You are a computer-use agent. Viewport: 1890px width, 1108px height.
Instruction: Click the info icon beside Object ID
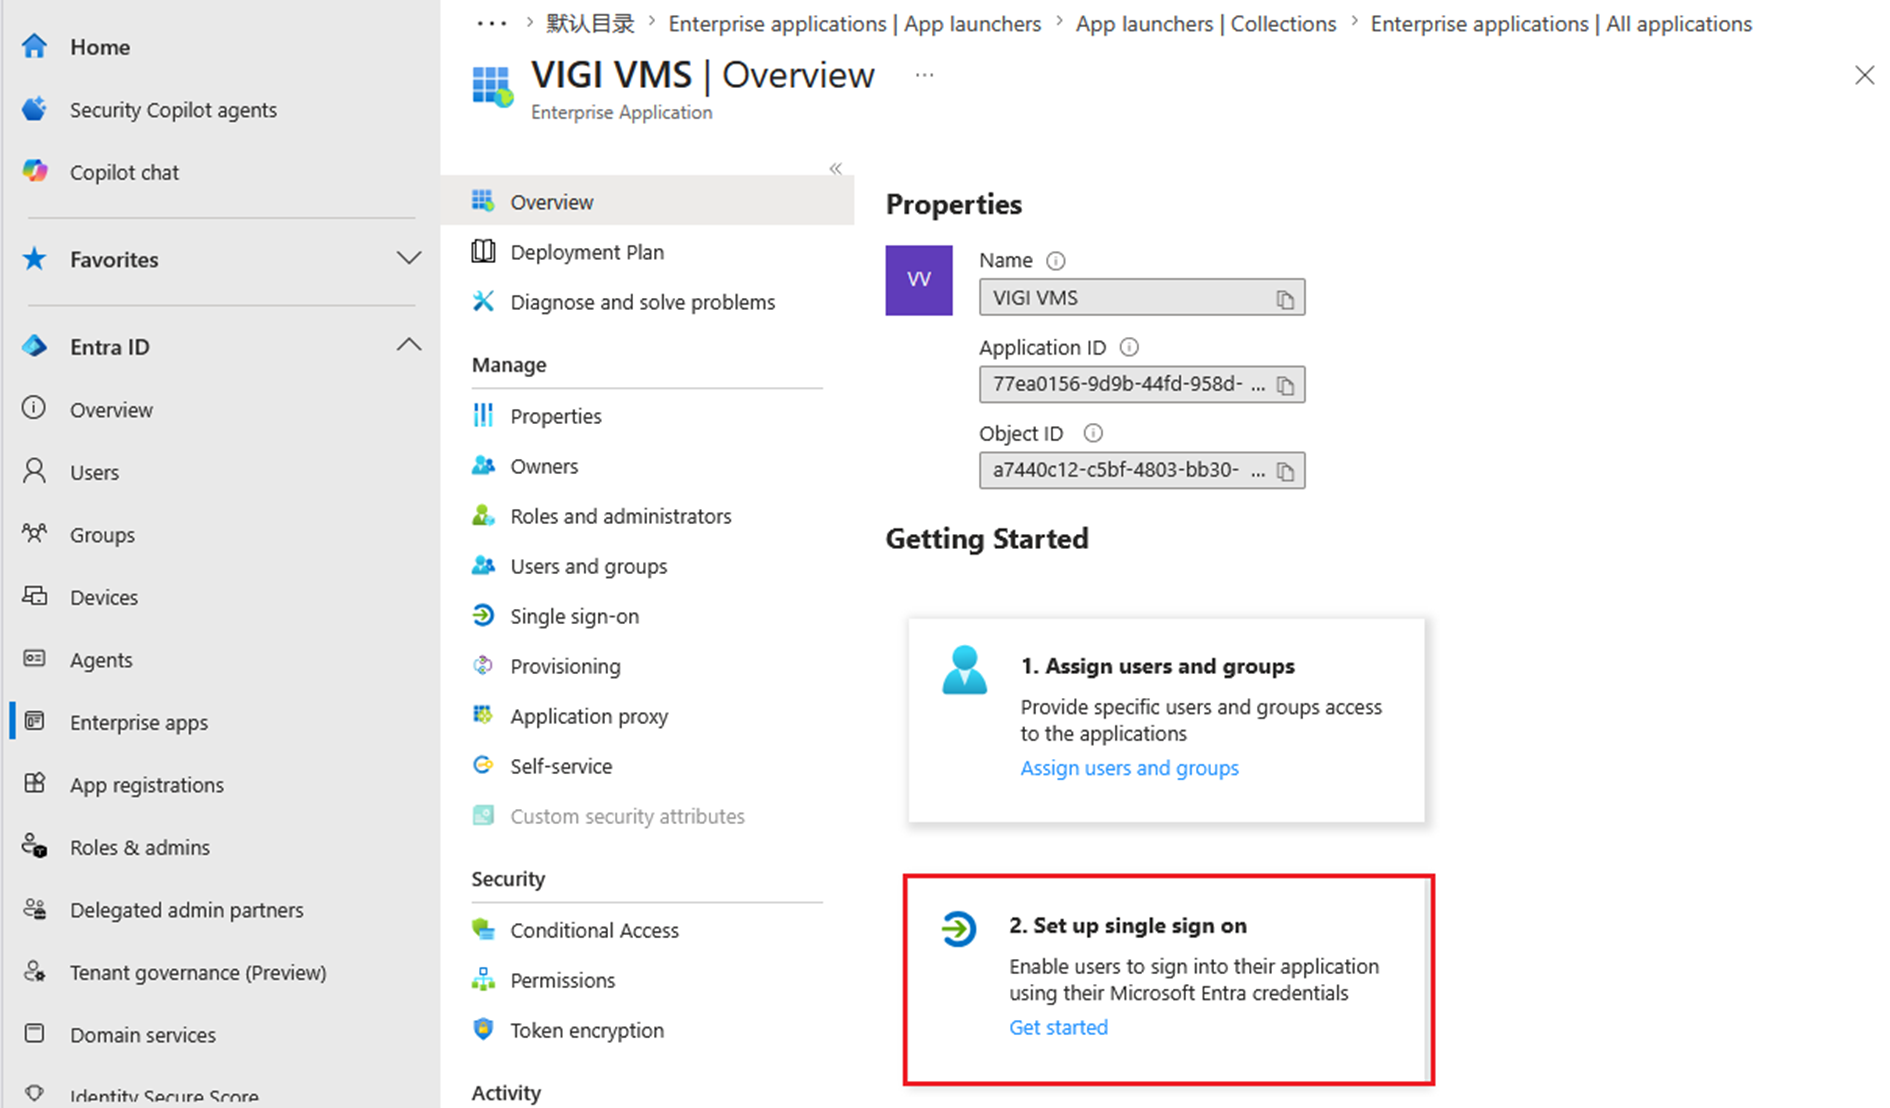click(x=1094, y=433)
